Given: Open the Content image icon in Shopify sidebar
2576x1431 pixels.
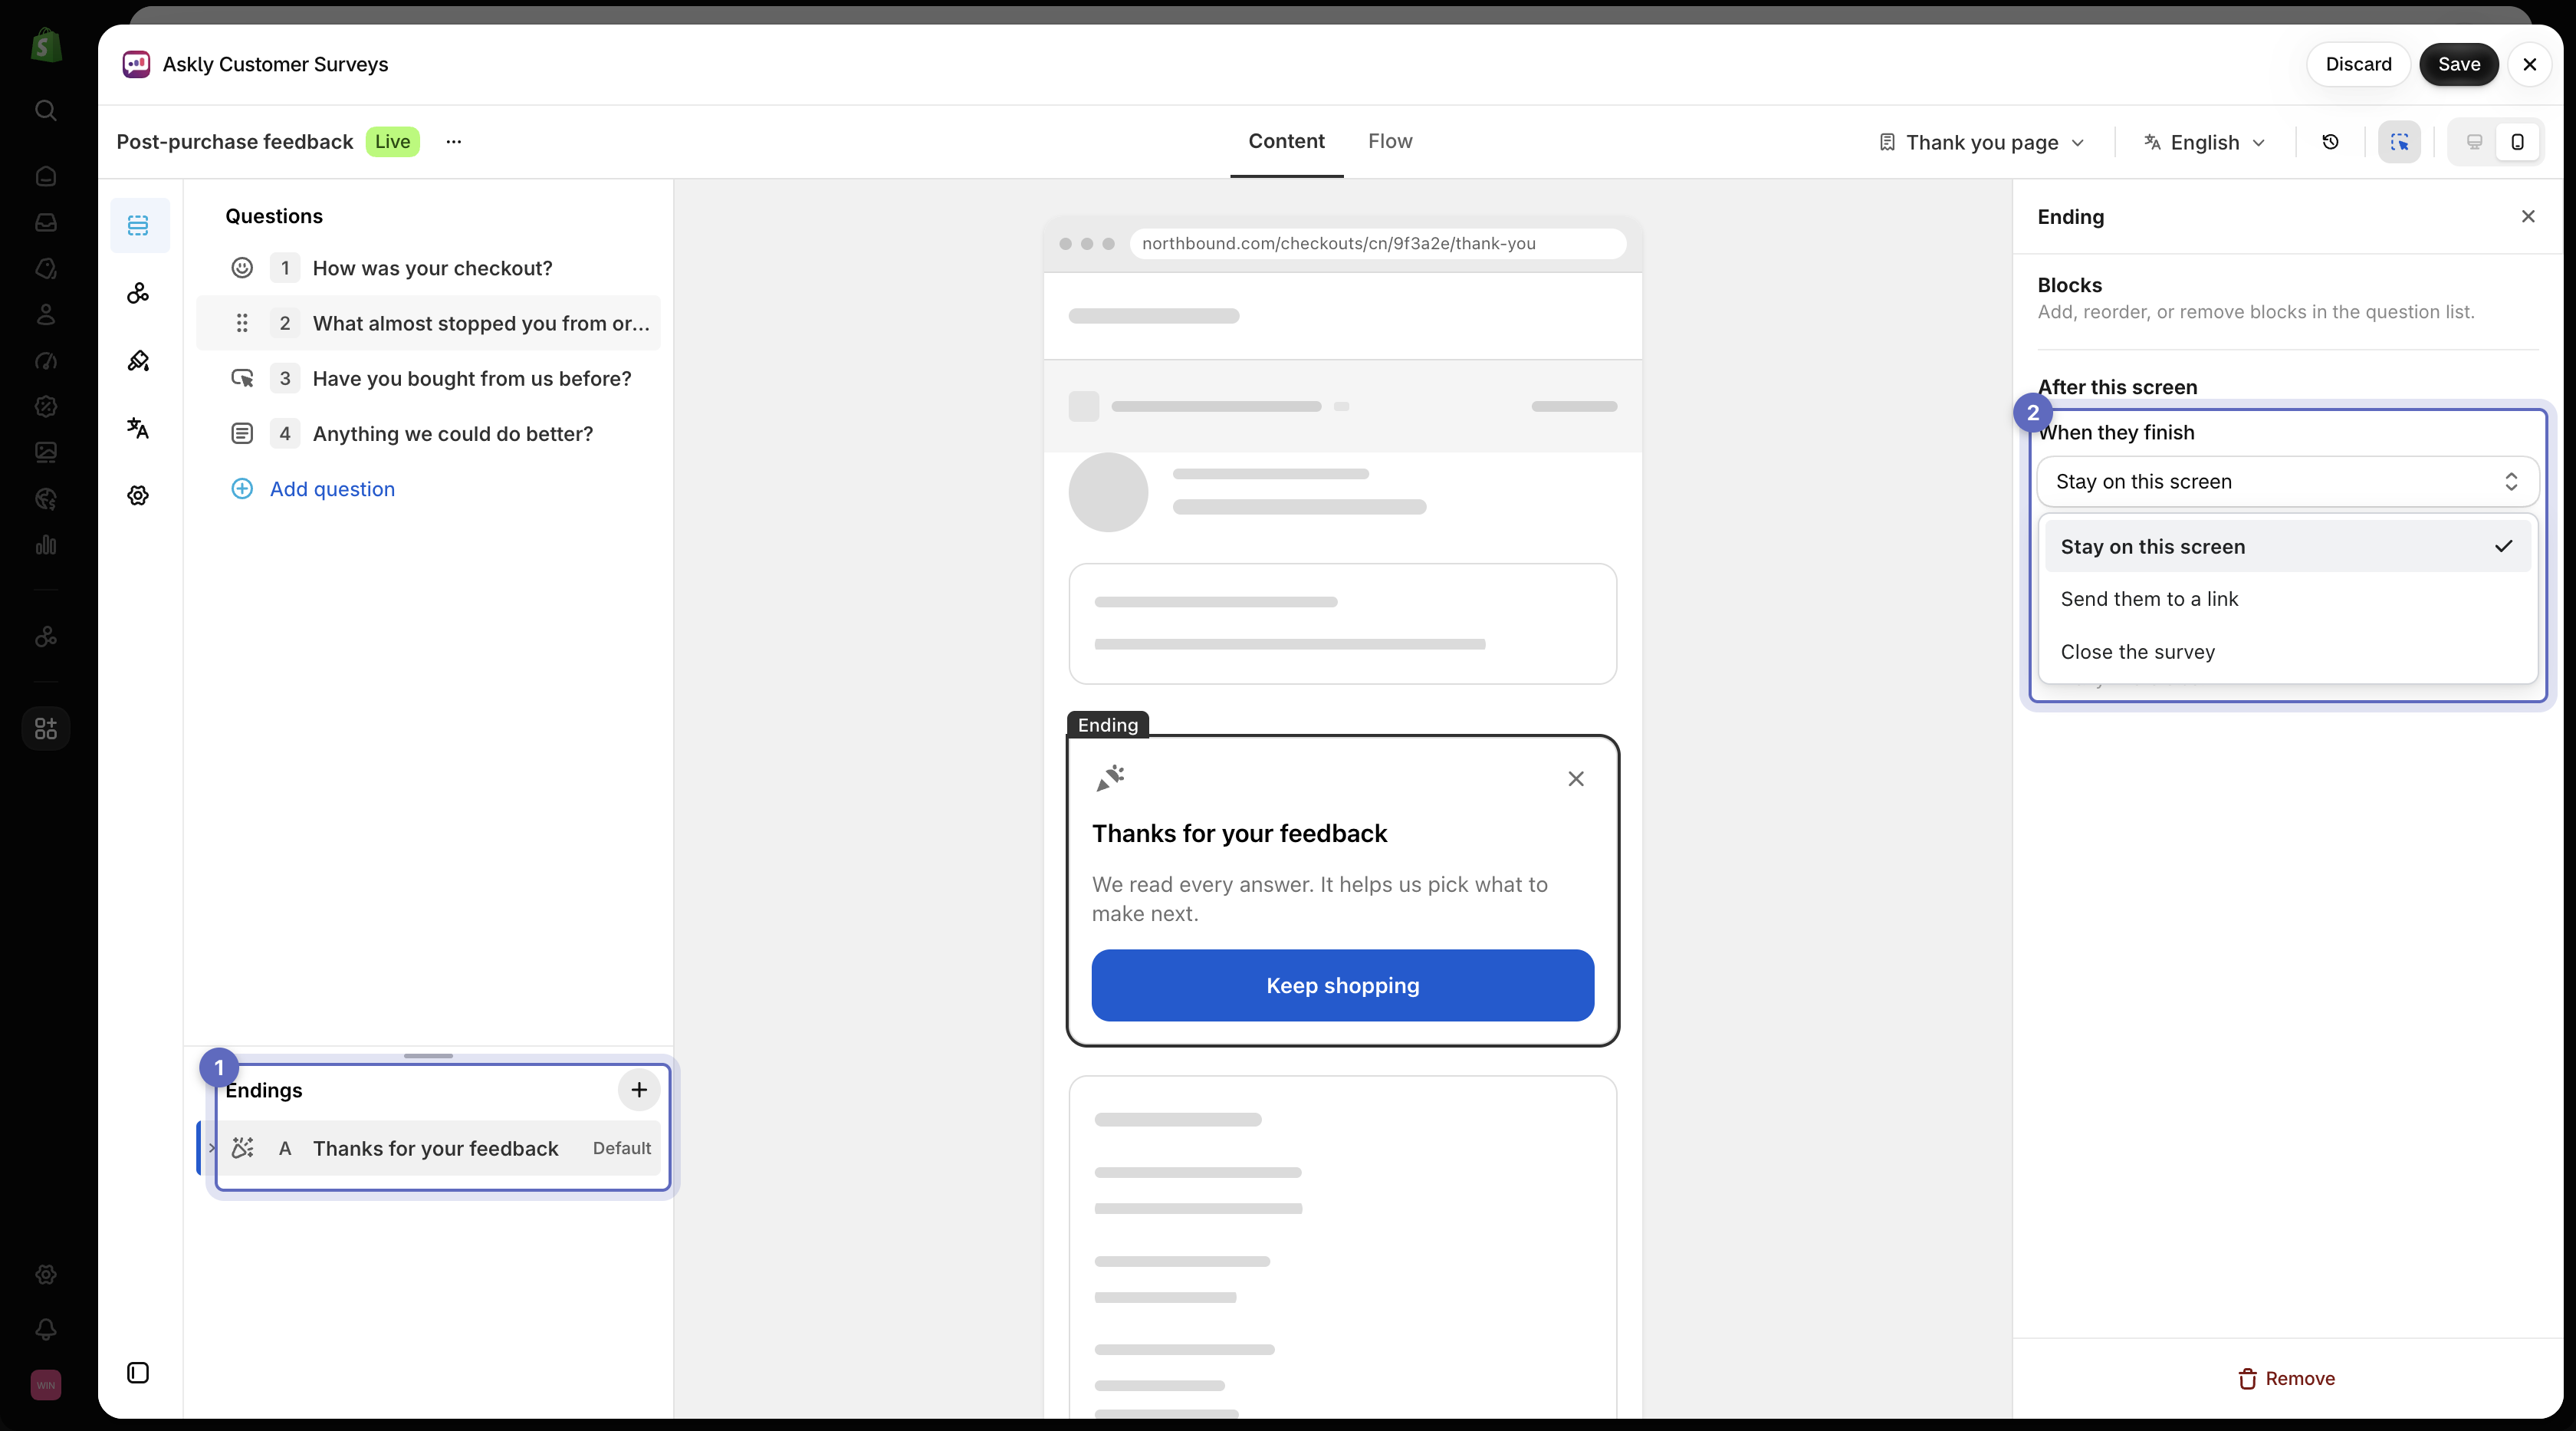Looking at the screenshot, I should pos(46,453).
